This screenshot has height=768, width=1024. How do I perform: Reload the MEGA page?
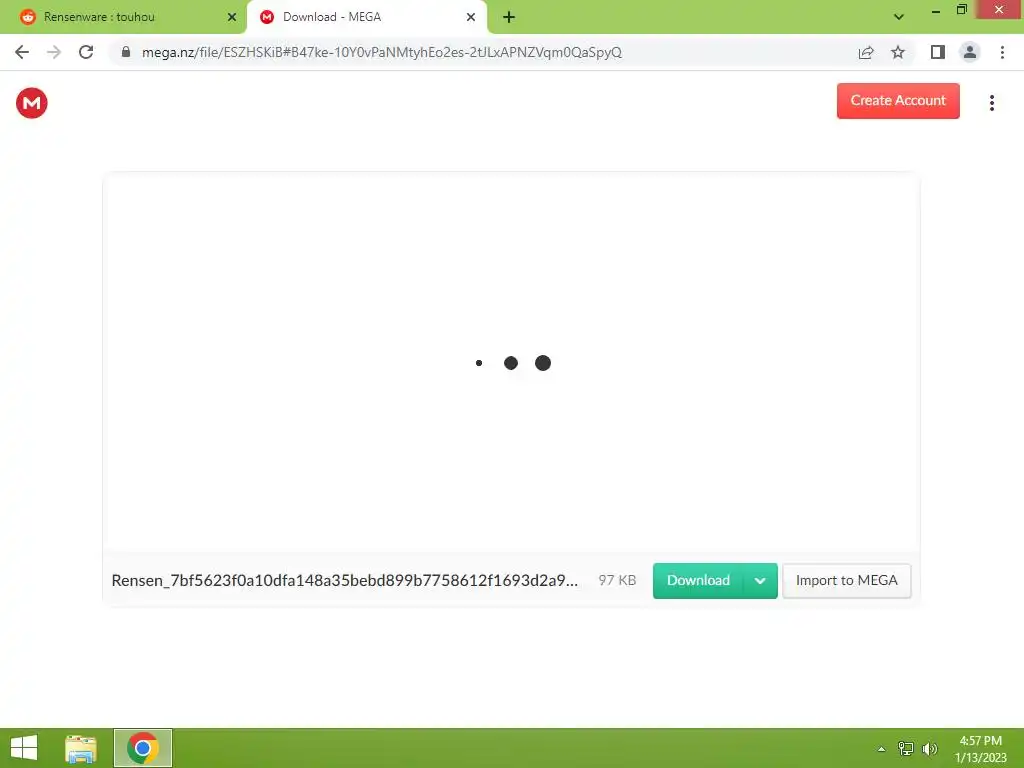click(86, 52)
